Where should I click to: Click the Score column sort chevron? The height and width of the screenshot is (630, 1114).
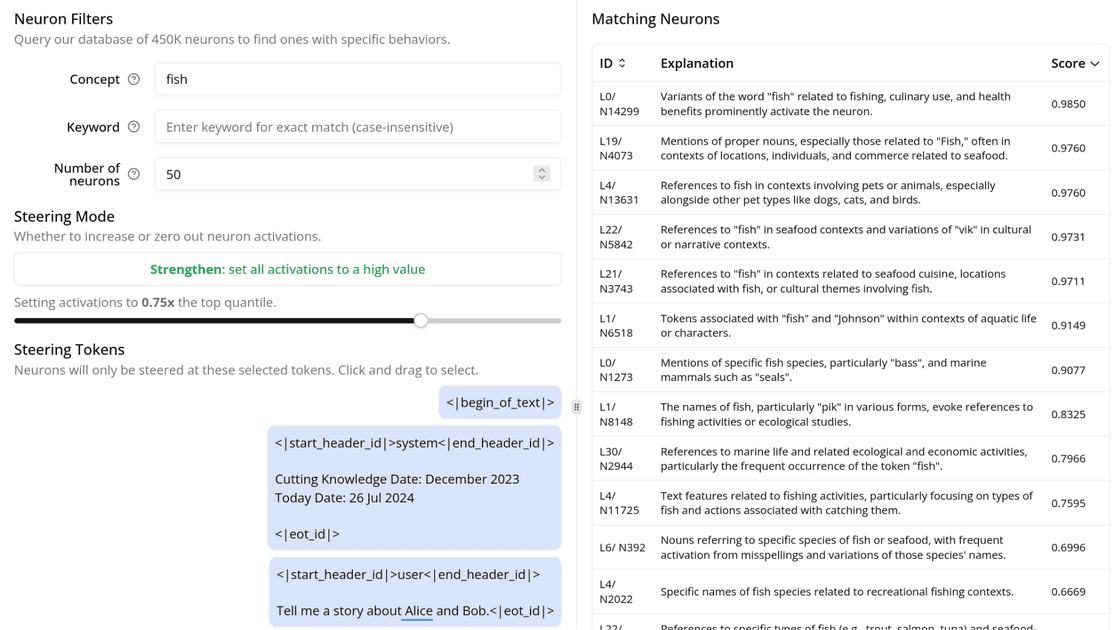point(1095,64)
